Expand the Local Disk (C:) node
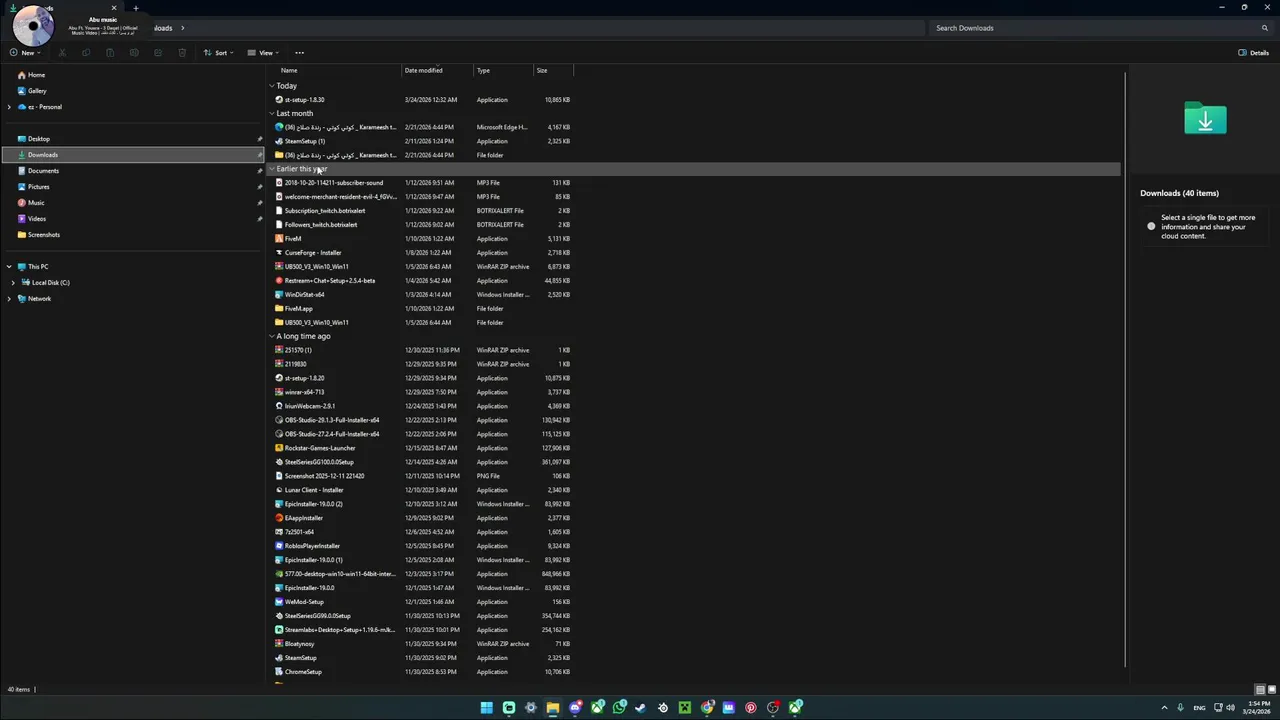1280x720 pixels. (13, 283)
